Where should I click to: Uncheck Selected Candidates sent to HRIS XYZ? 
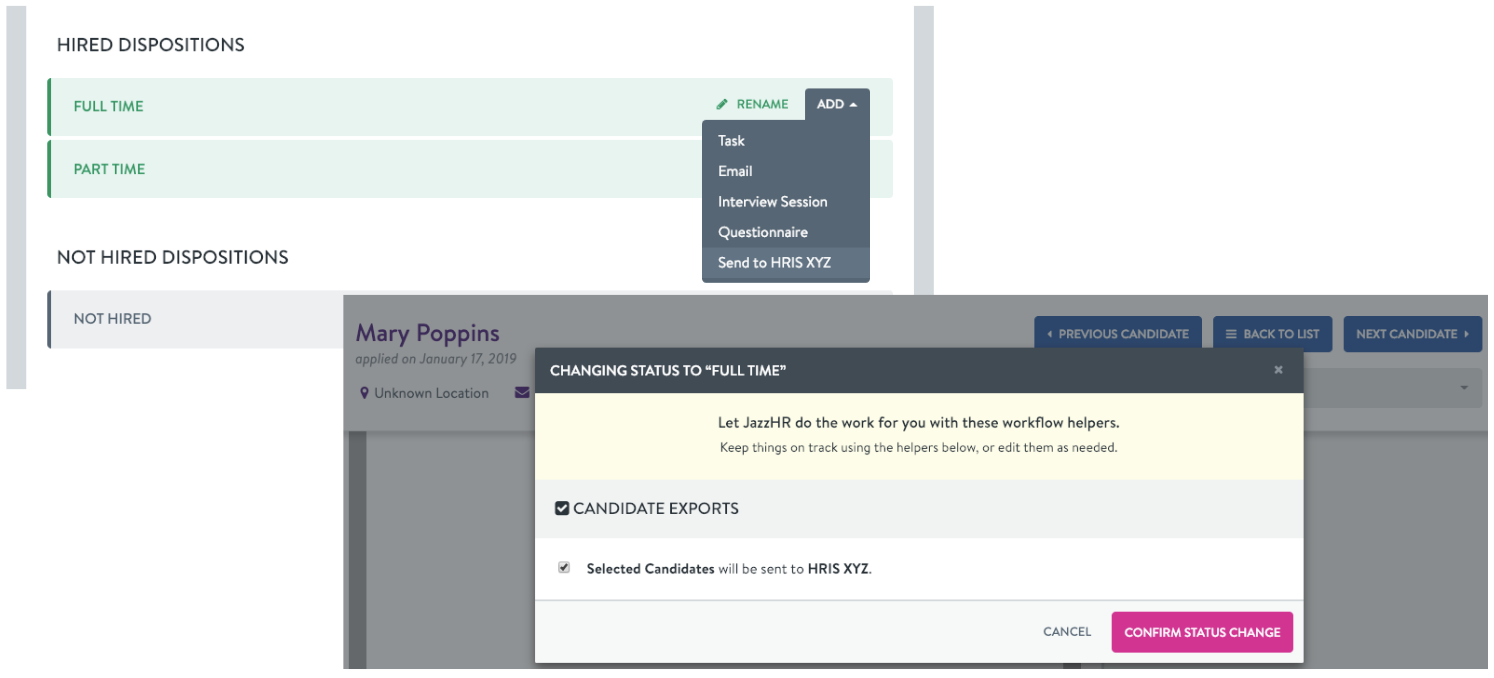pos(564,568)
